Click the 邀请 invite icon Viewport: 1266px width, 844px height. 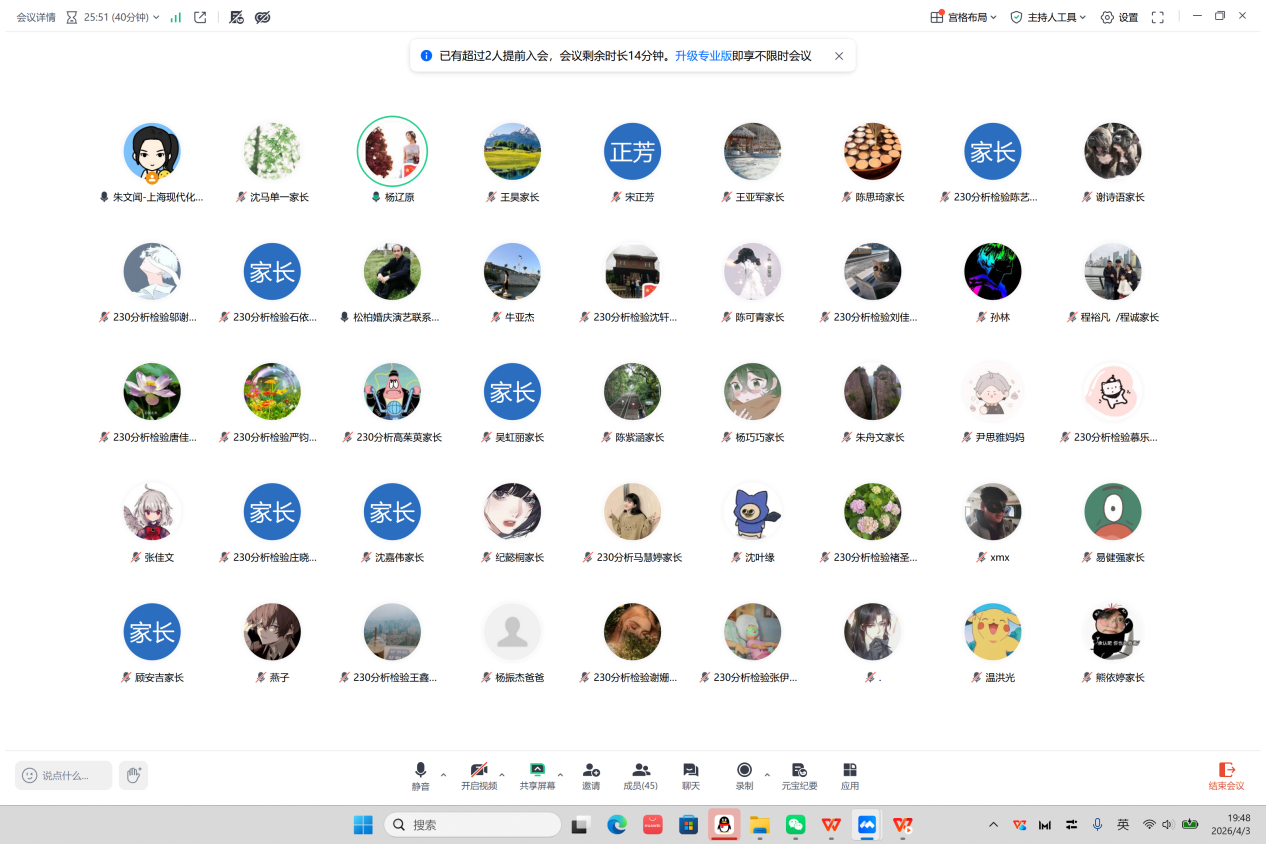[591, 775]
